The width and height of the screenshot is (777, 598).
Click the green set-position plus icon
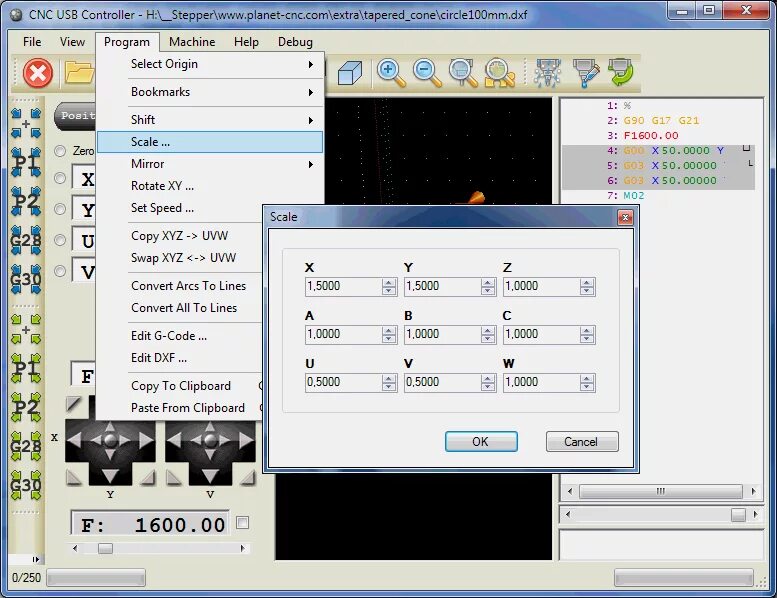26,329
